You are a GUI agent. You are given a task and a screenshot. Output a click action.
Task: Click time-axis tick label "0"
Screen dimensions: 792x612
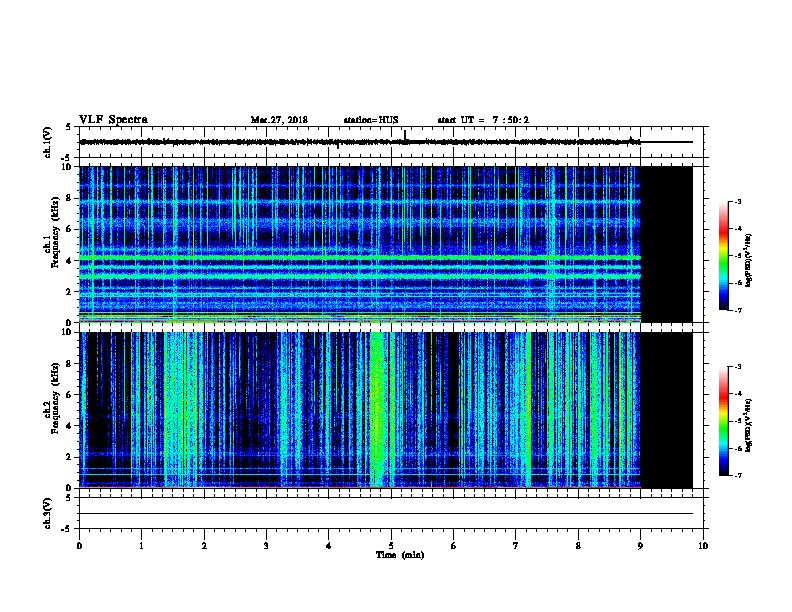point(79,546)
